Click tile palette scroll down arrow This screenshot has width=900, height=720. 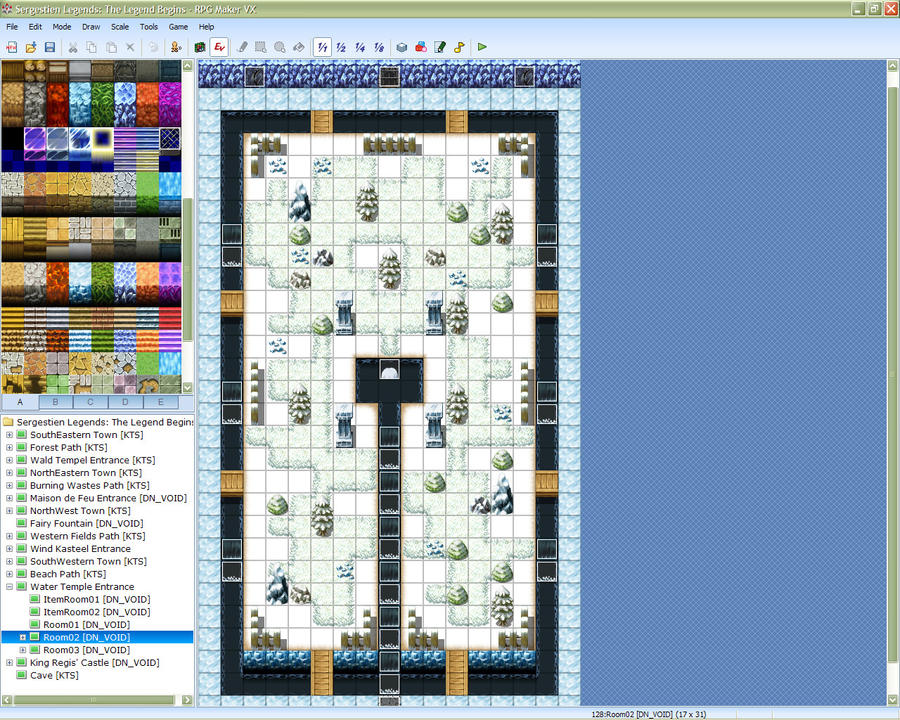pyautogui.click(x=187, y=388)
